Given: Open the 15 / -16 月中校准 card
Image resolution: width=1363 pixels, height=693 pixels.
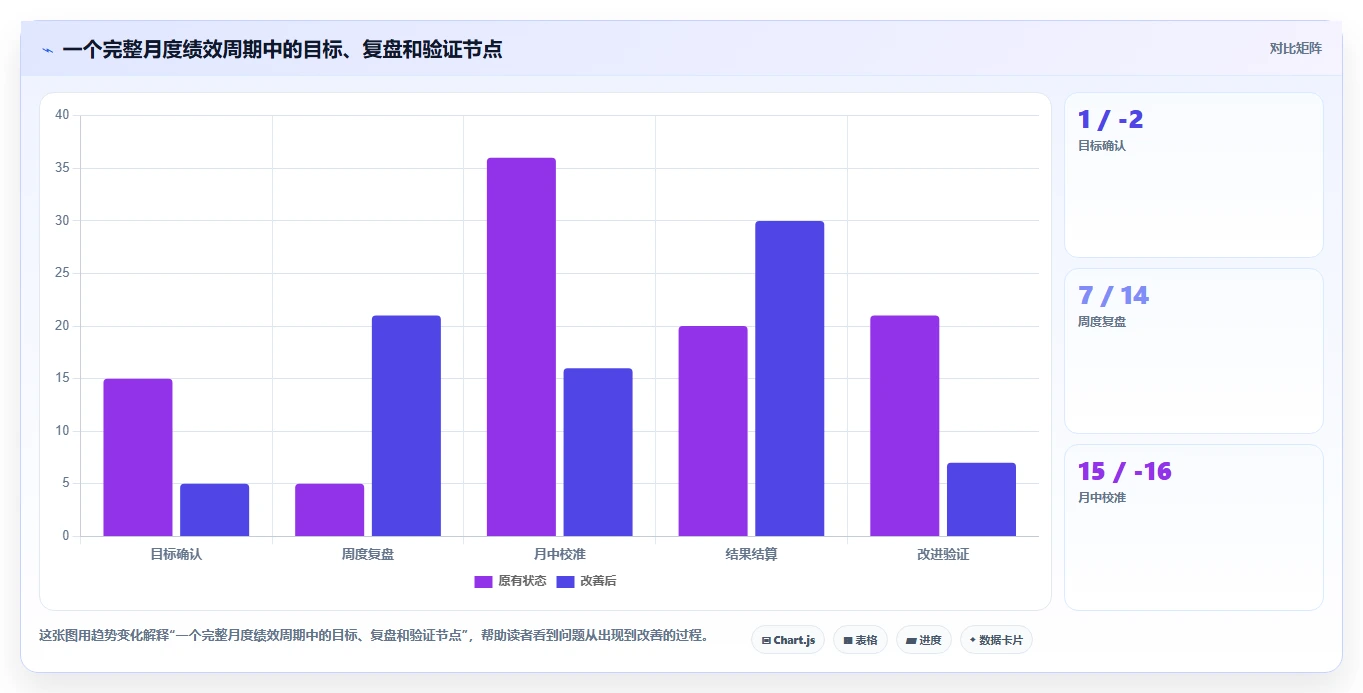Looking at the screenshot, I should pos(1194,527).
